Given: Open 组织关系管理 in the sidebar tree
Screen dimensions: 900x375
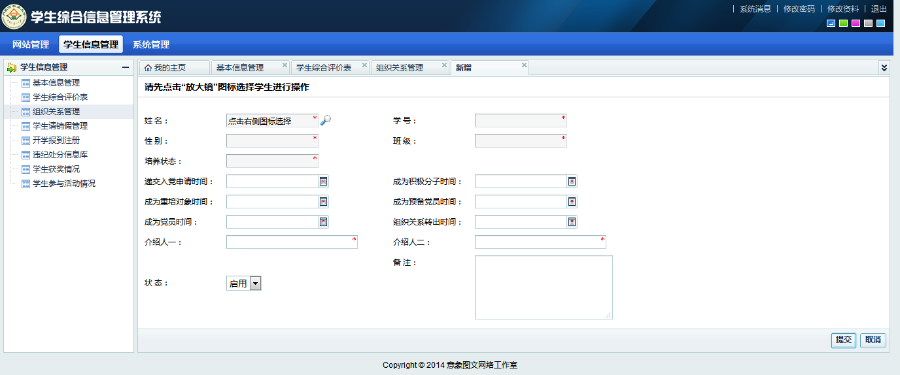Looking at the screenshot, I should coord(56,111).
